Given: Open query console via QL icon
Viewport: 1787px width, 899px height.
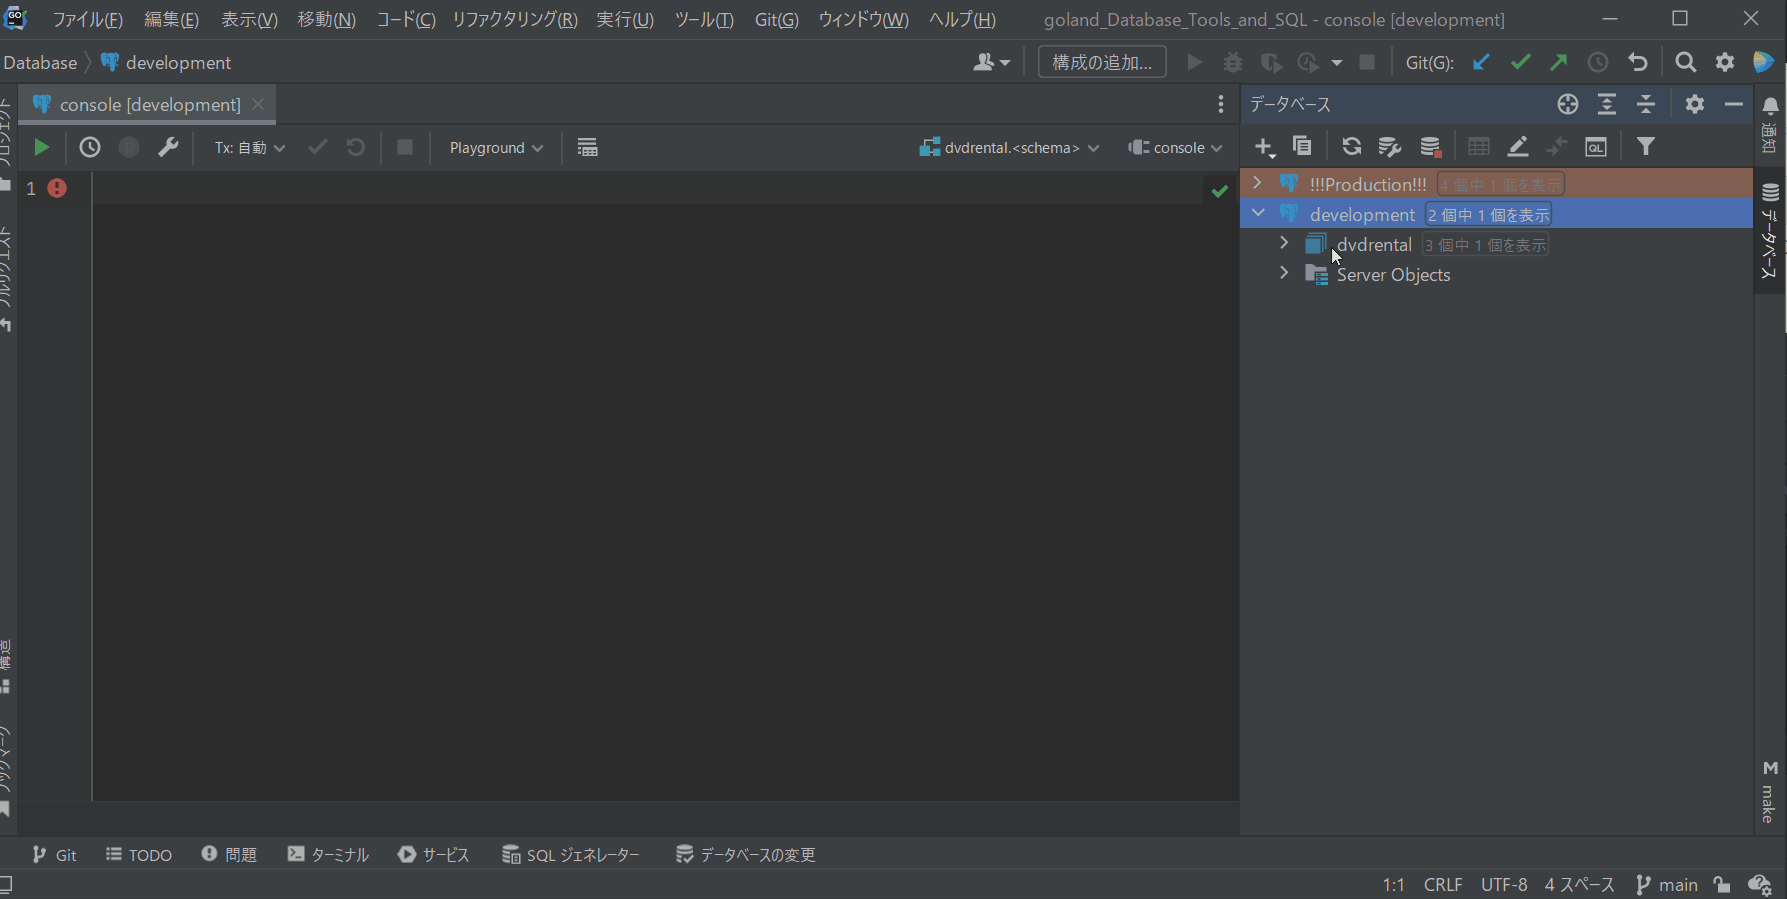Looking at the screenshot, I should pos(1596,147).
